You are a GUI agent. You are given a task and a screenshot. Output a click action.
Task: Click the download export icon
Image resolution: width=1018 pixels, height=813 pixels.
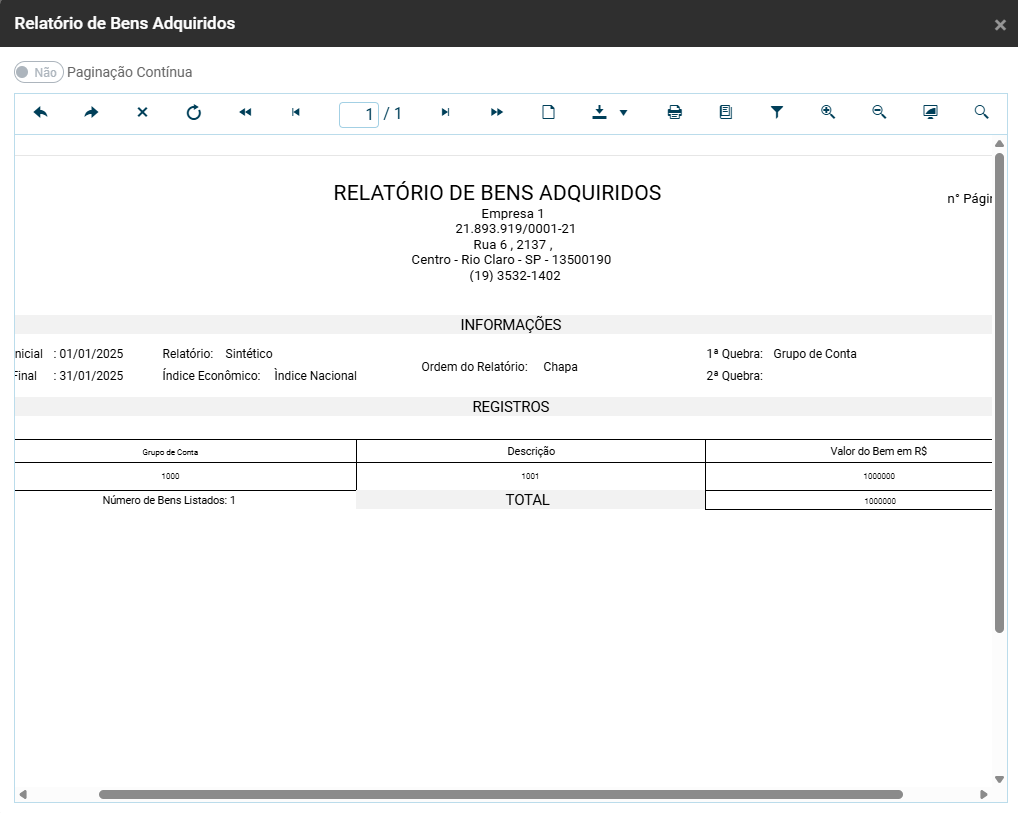(599, 113)
